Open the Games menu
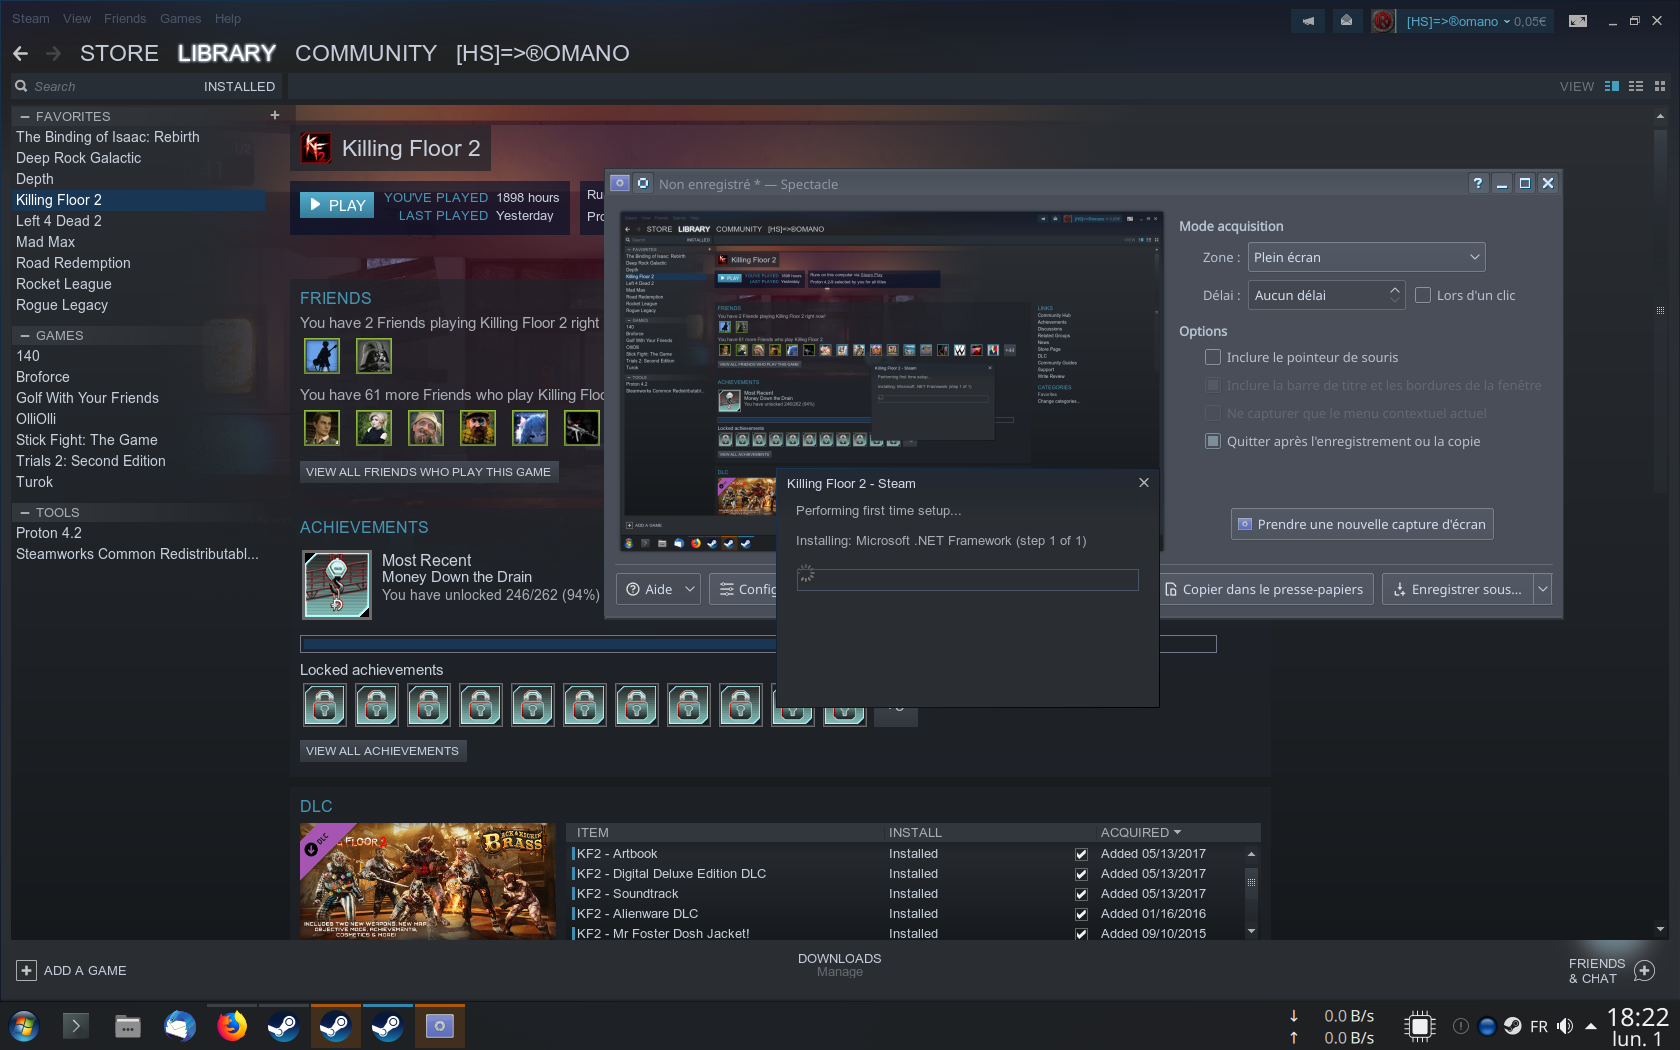1680x1050 pixels. [180, 18]
